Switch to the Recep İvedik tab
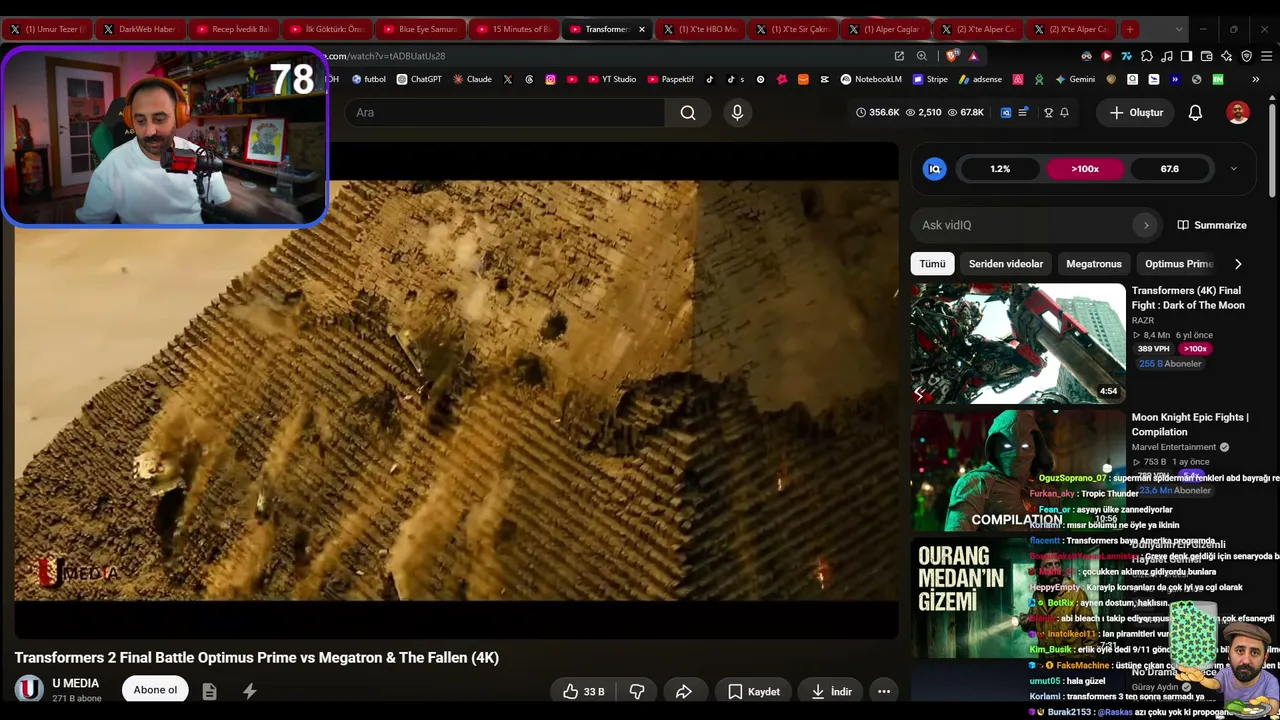Screen dimensions: 1280x720 [232, 29]
